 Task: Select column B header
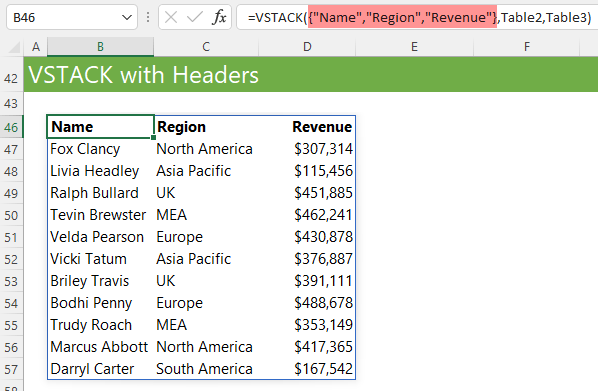click(x=100, y=47)
